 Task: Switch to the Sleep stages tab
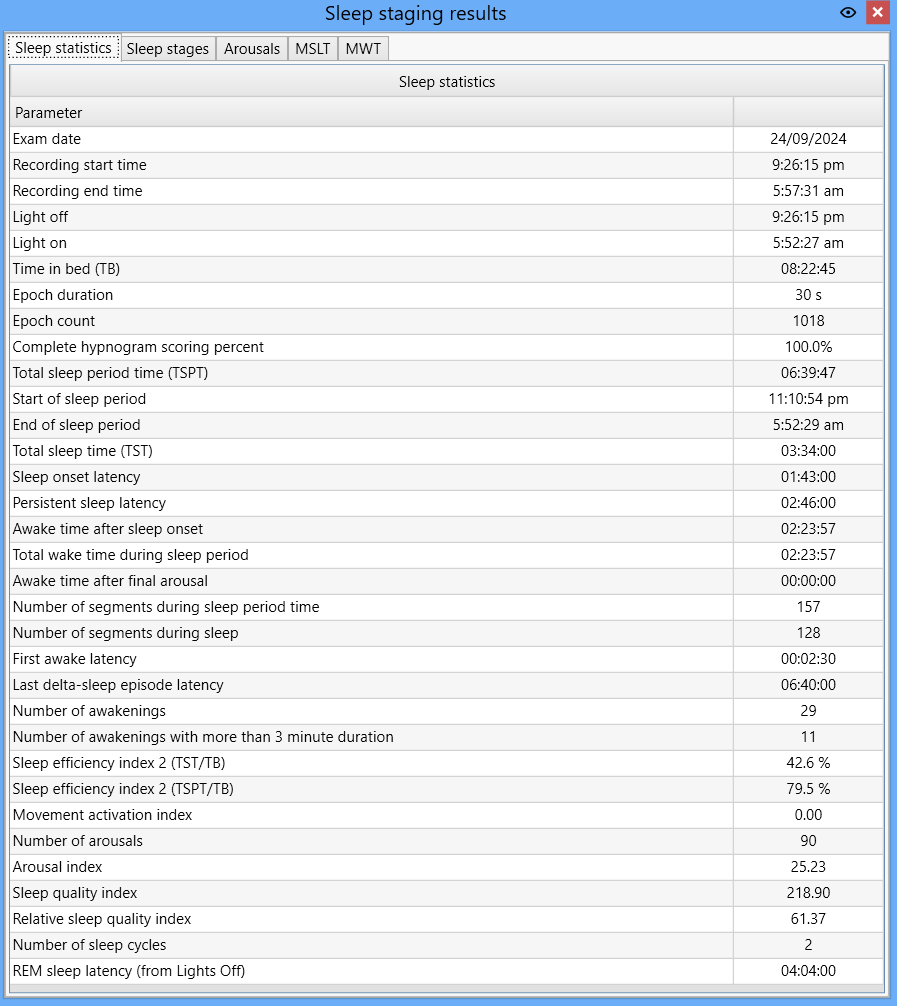[x=167, y=49]
